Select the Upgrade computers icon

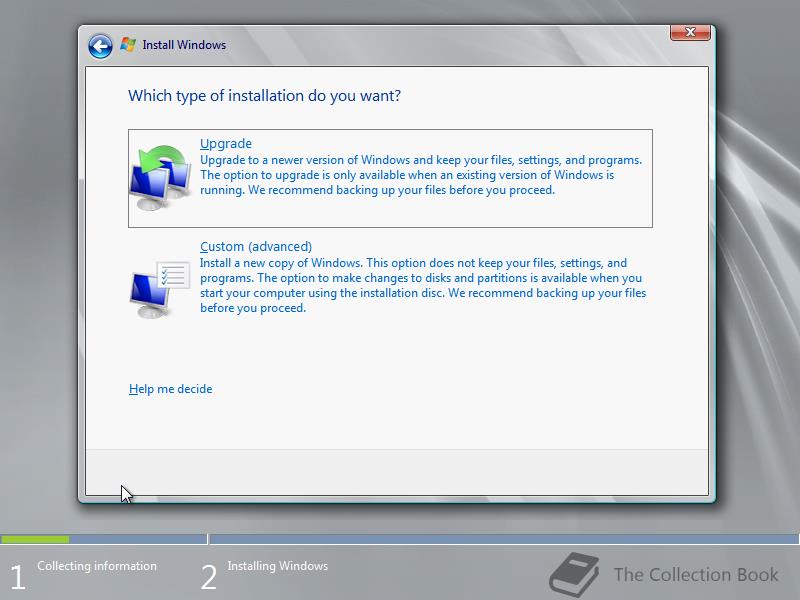(160, 177)
